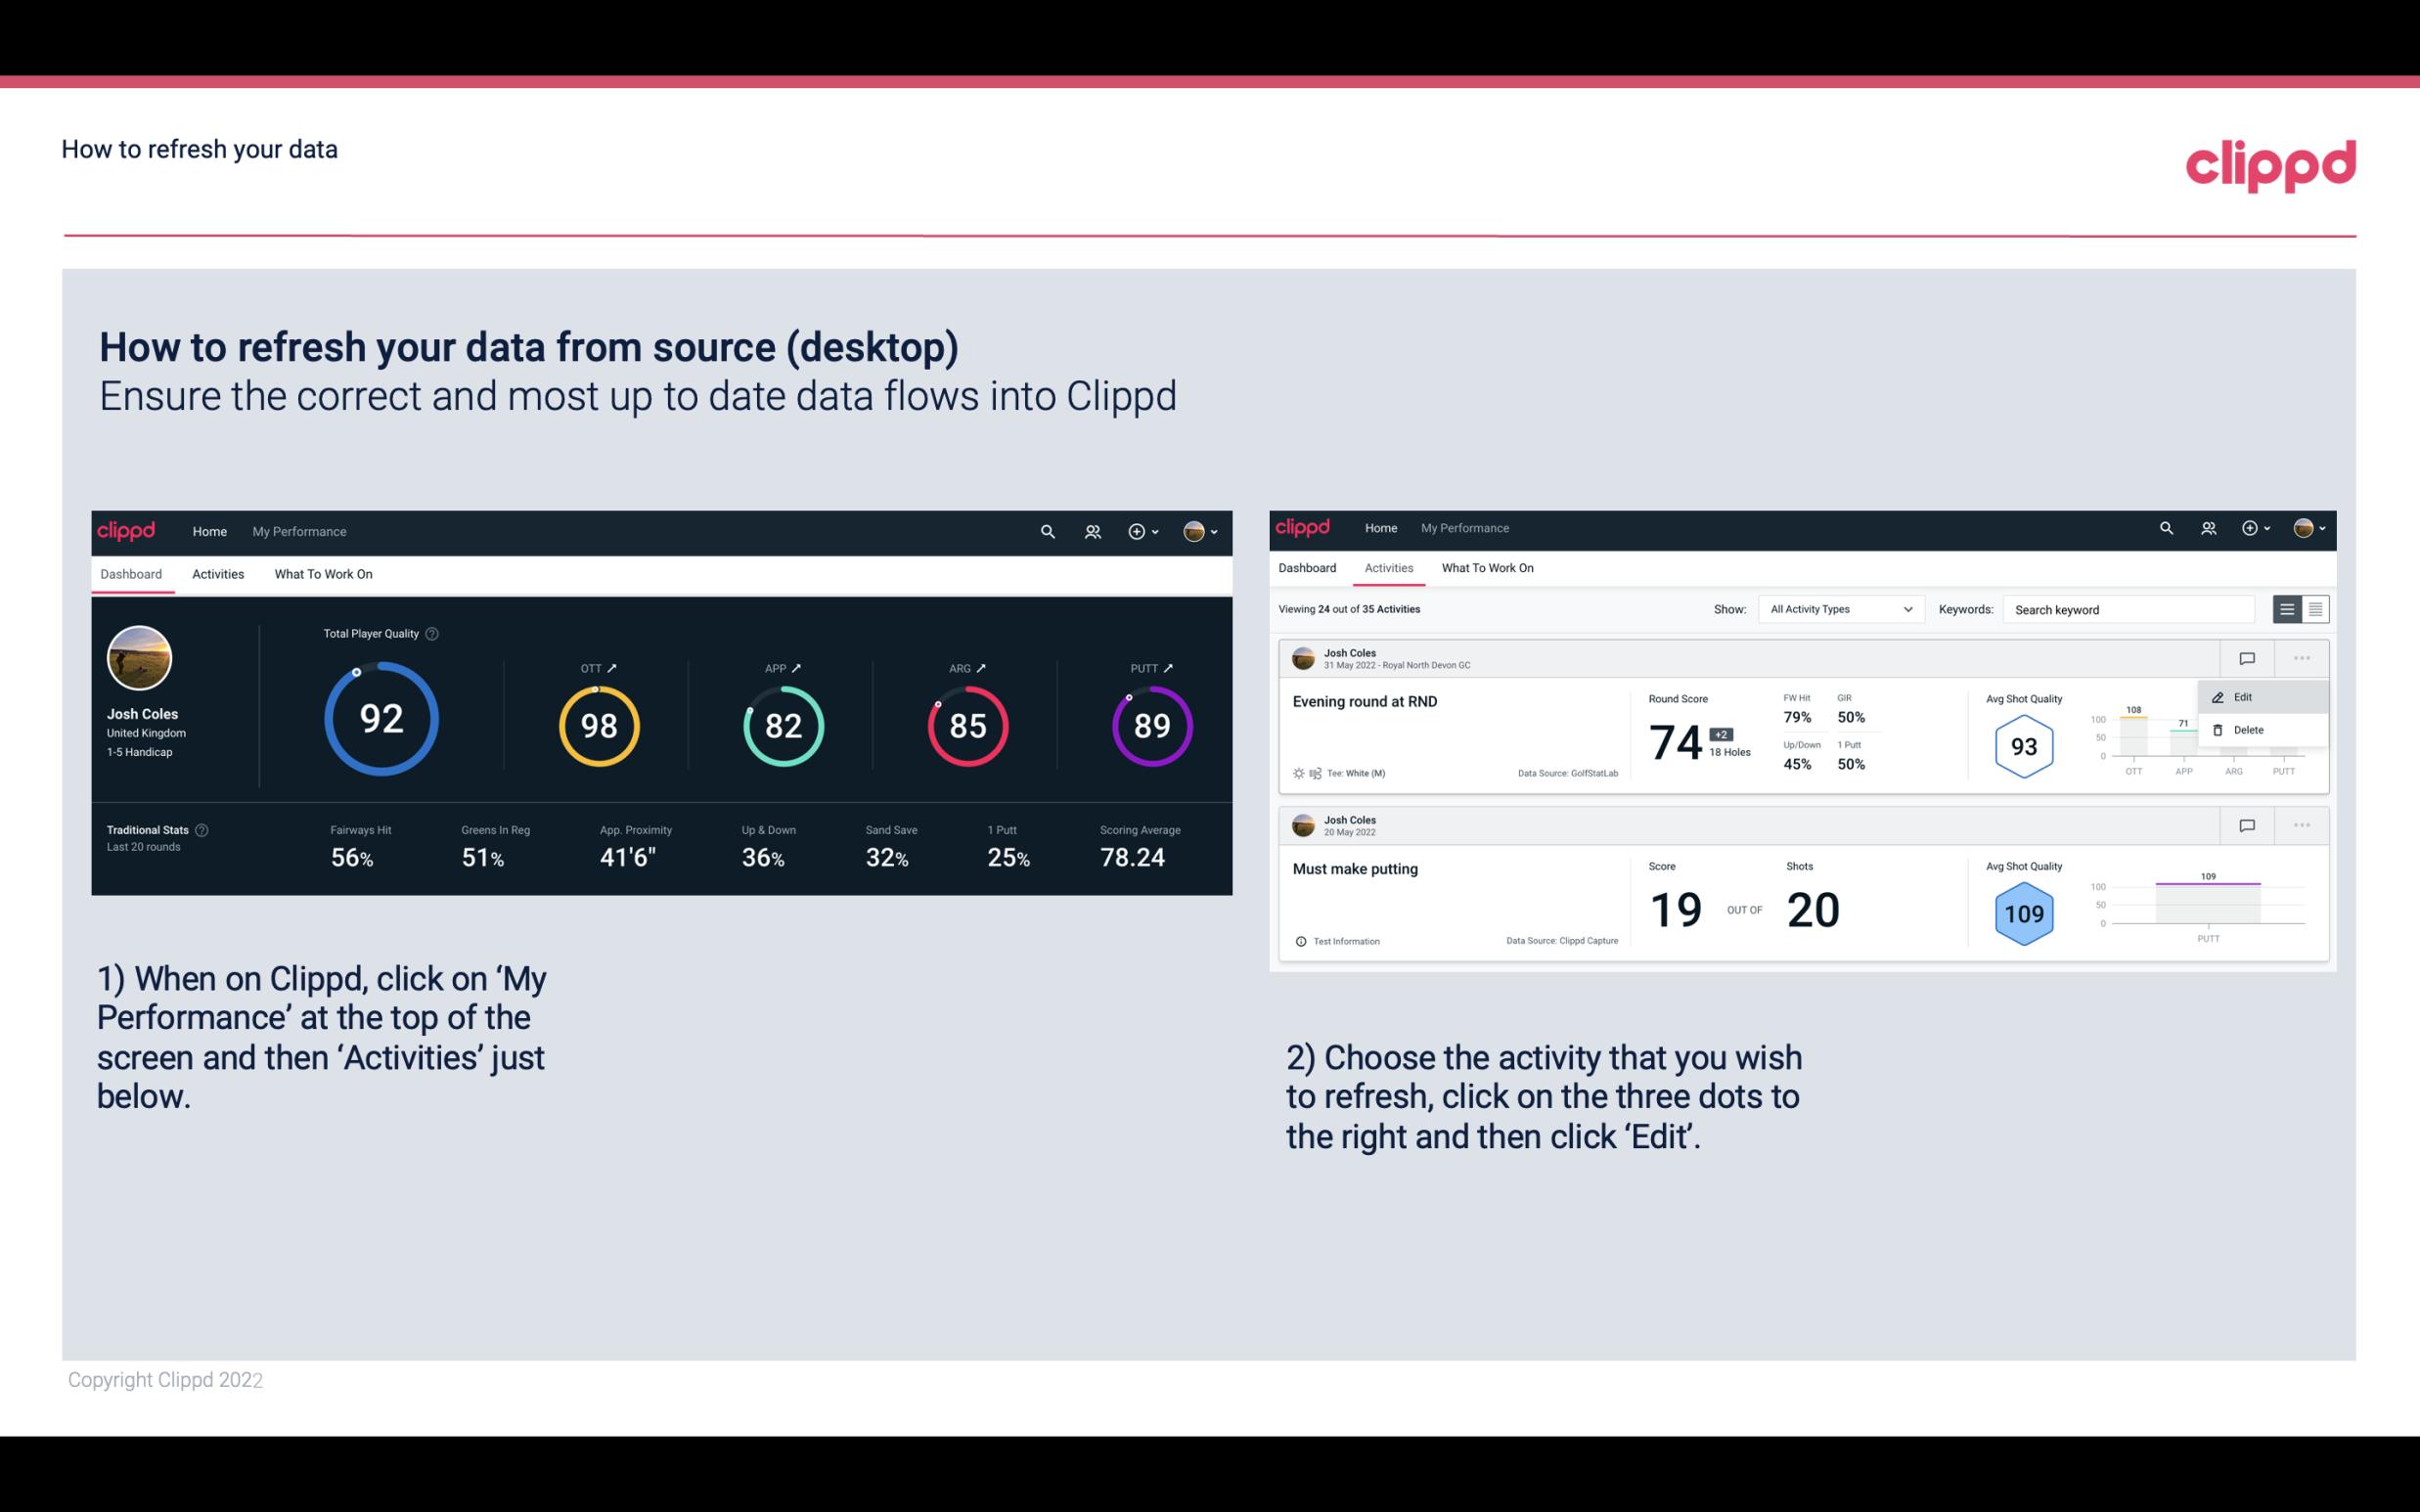2420x1512 pixels.
Task: Toggle the Dashboard tab on left panel
Action: tap(131, 573)
